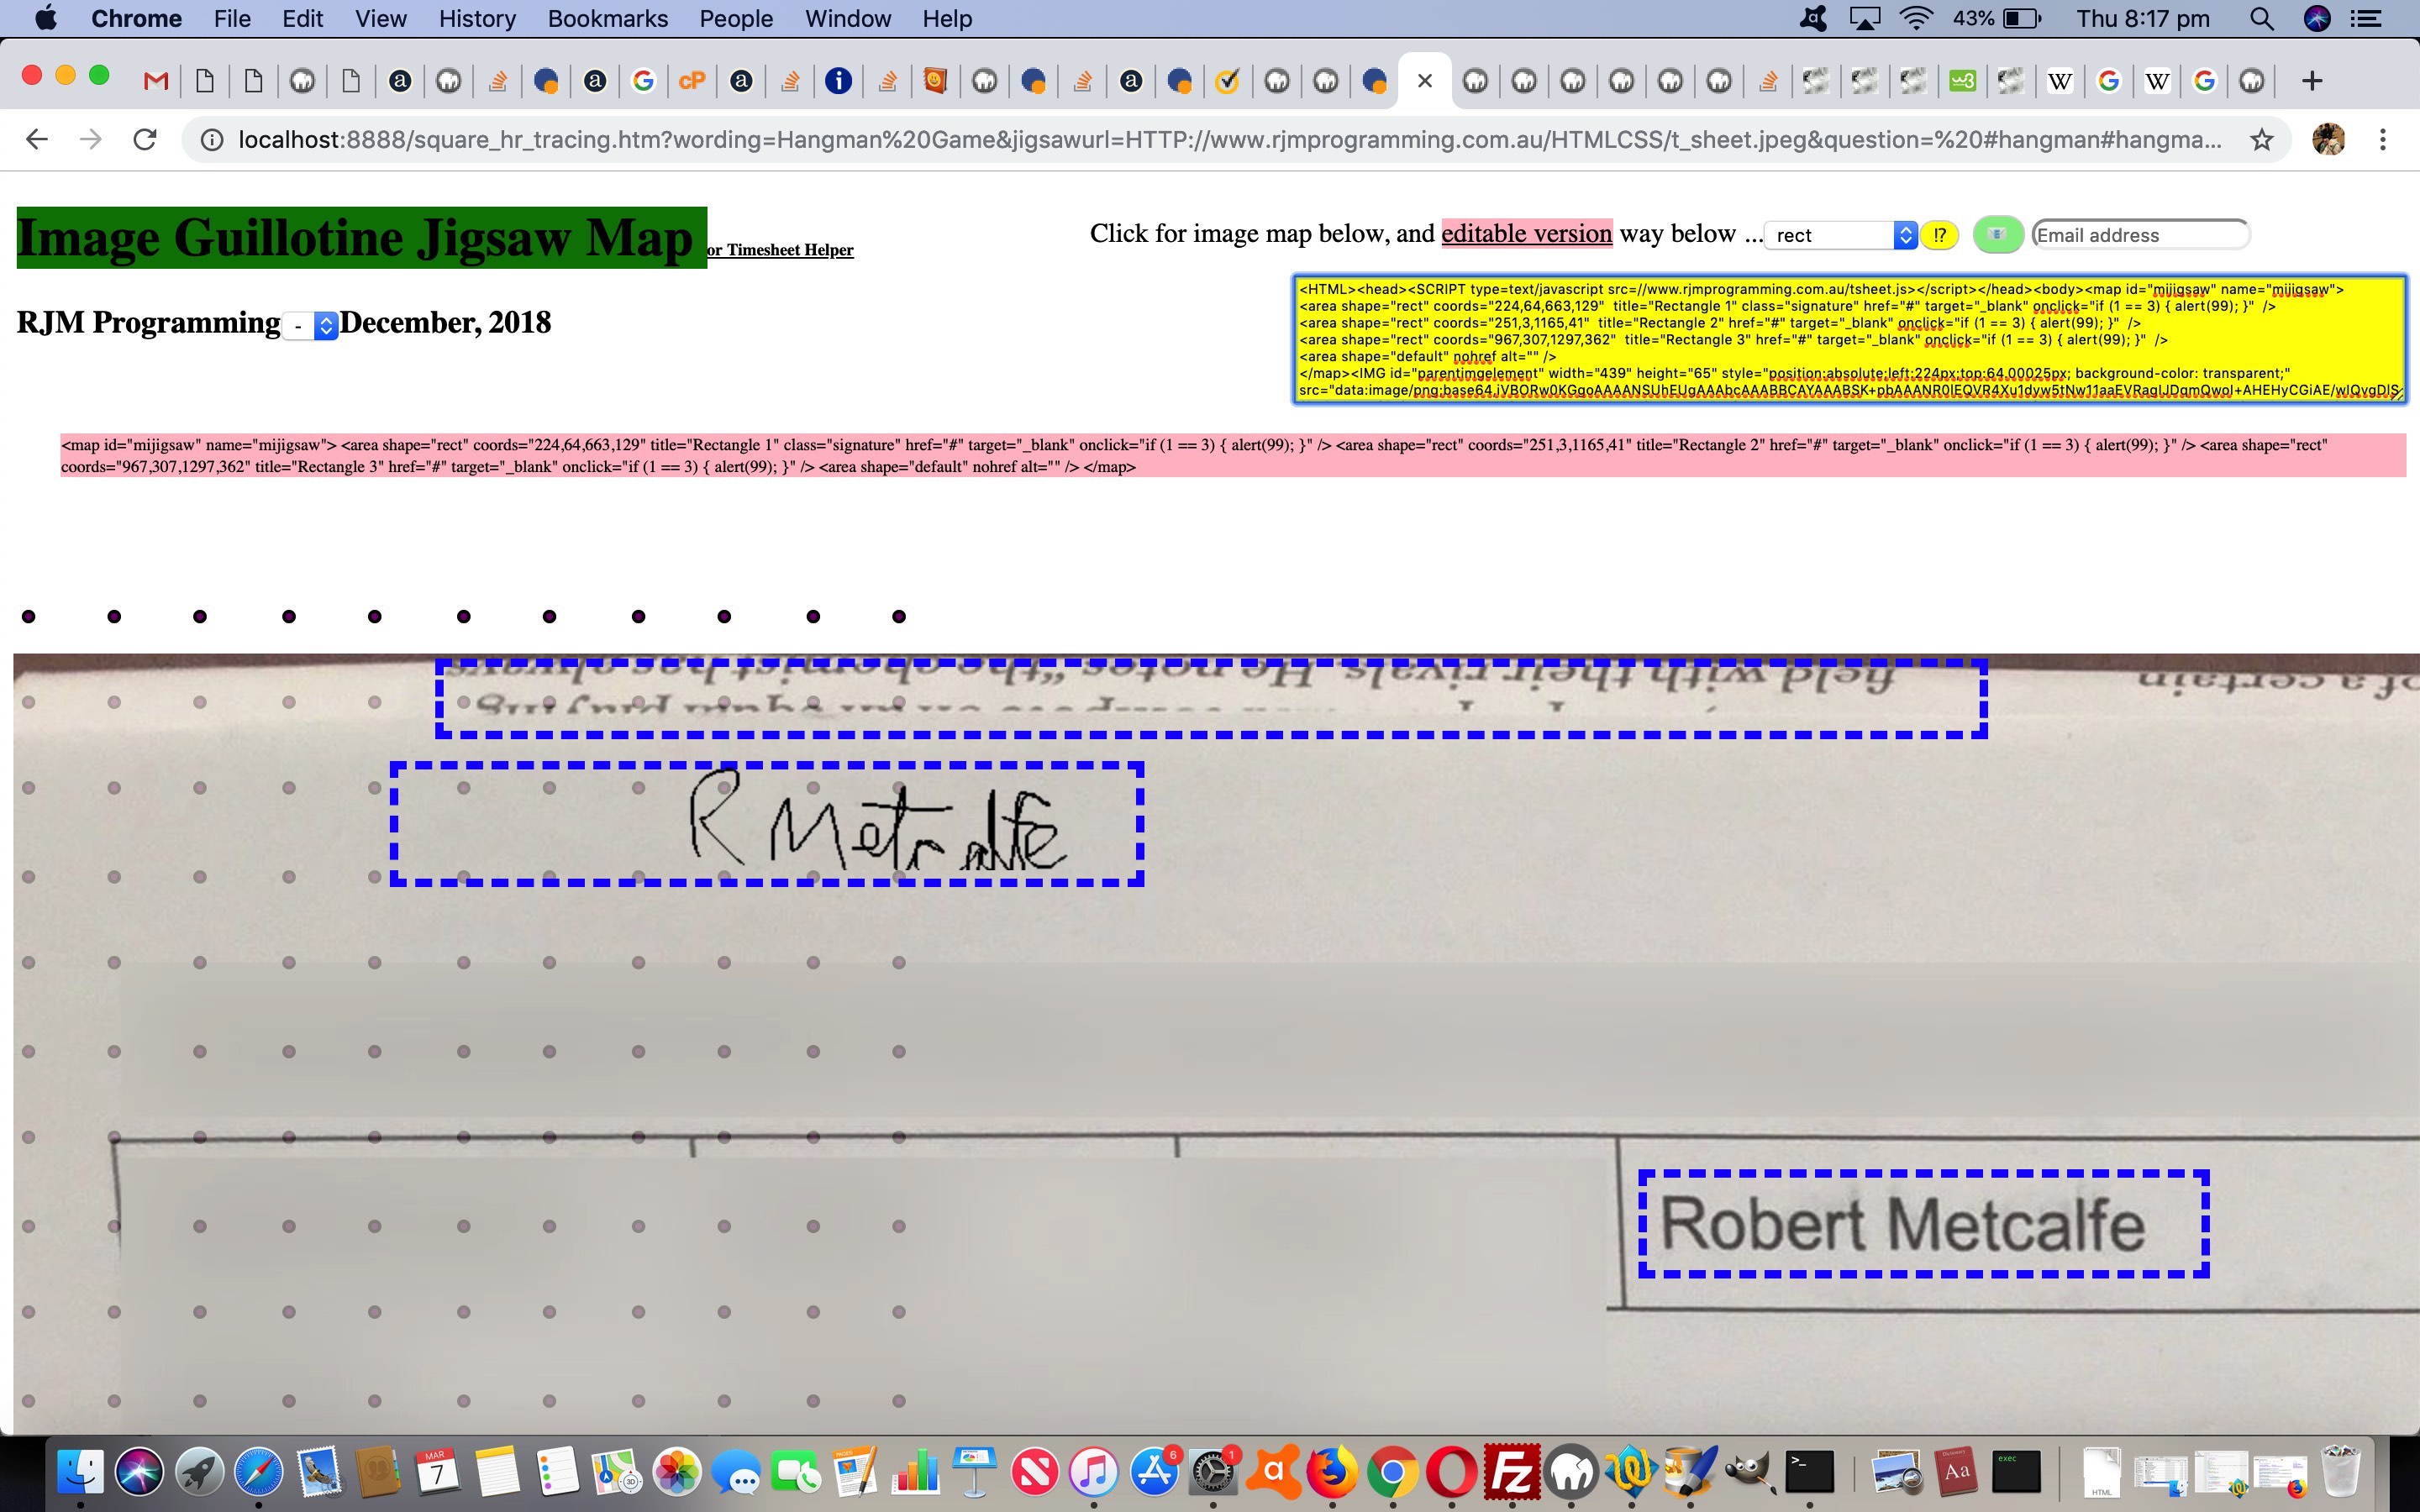Open Numbers from the Dock
Screen dimensions: 2420x1512
tap(915, 1471)
